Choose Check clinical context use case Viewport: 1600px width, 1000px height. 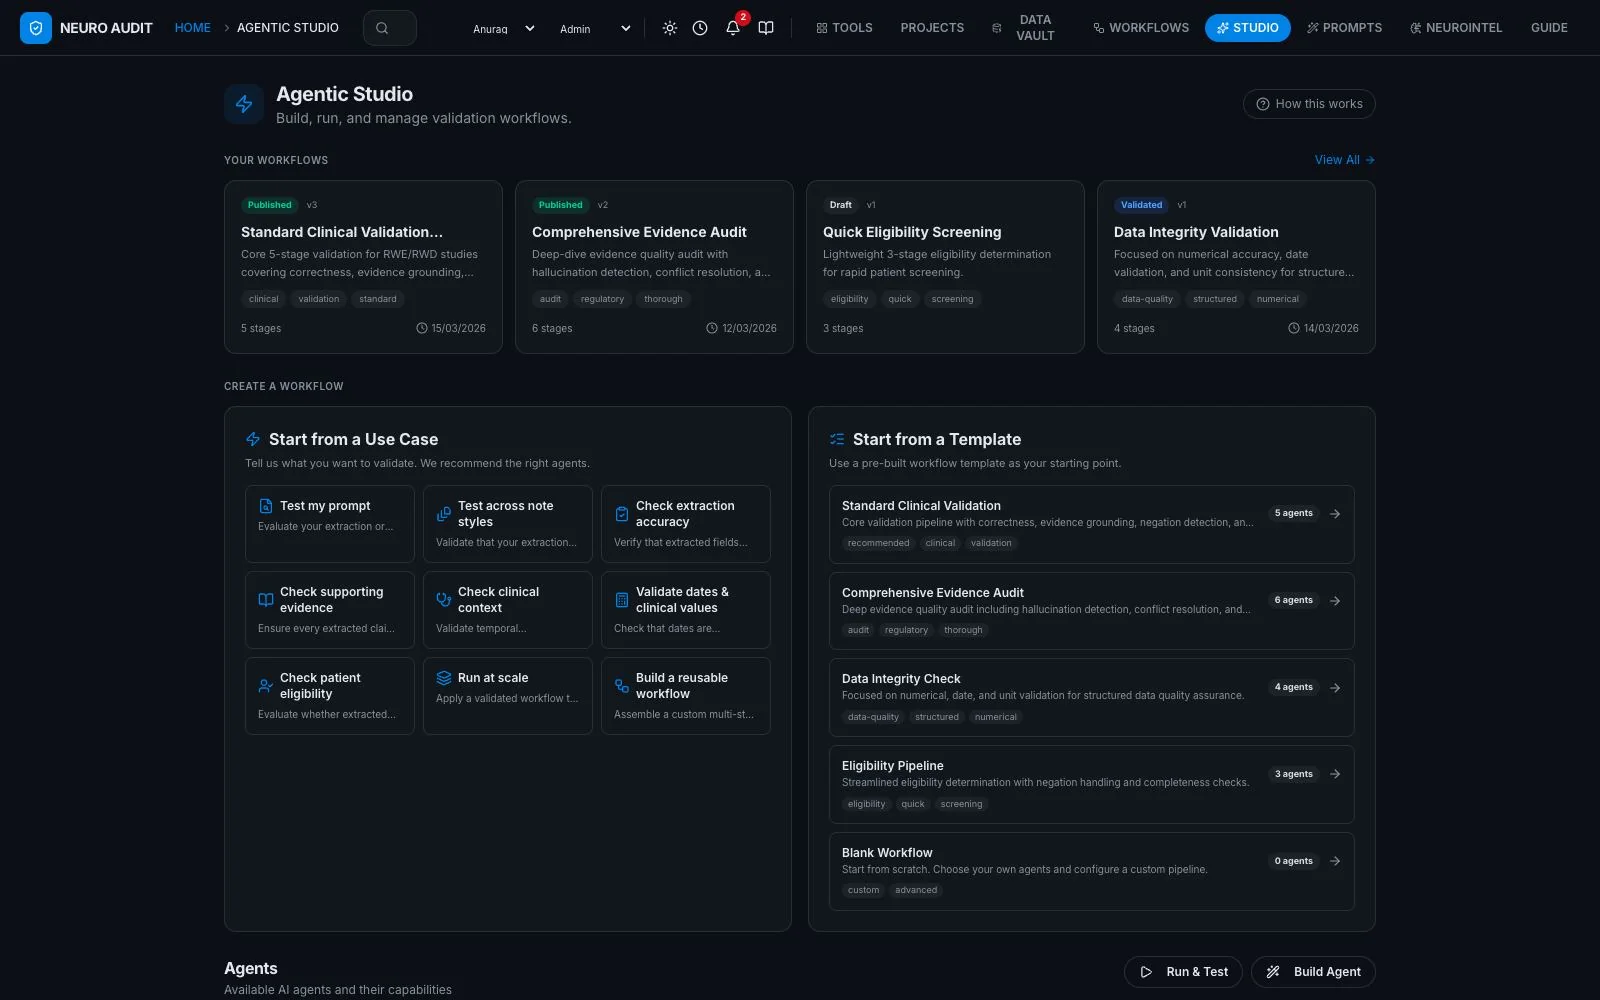[x=508, y=610]
